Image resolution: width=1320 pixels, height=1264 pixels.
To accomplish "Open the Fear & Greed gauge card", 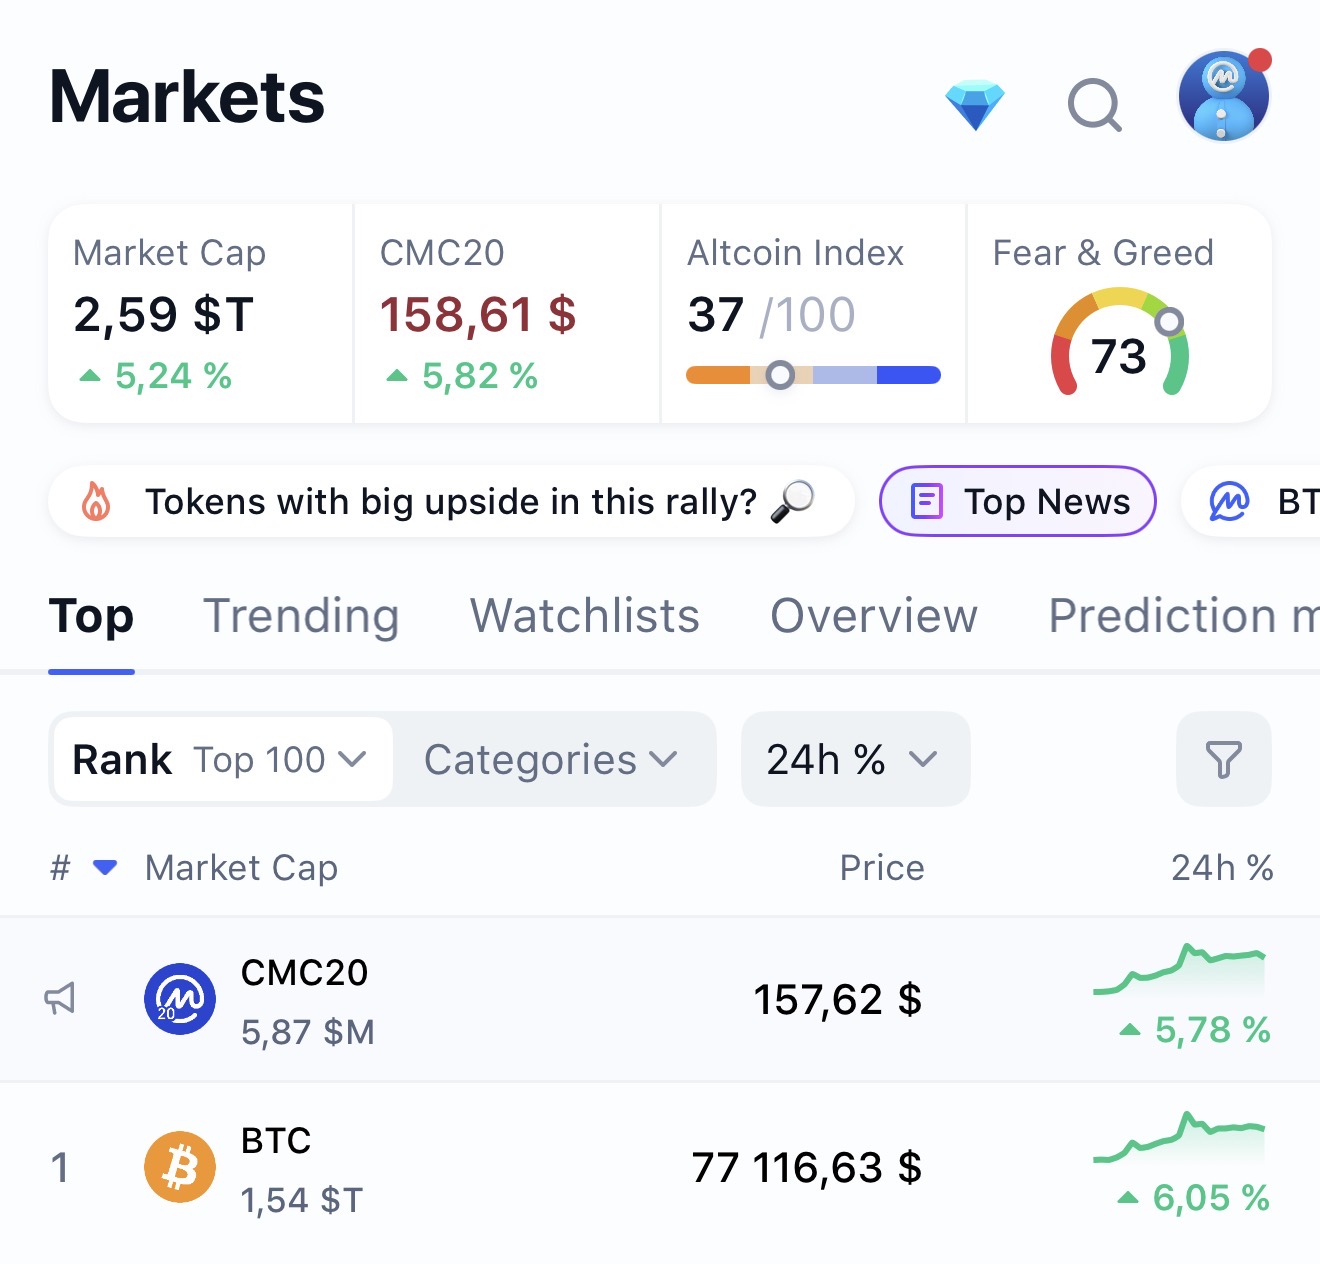I will 1119,314.
